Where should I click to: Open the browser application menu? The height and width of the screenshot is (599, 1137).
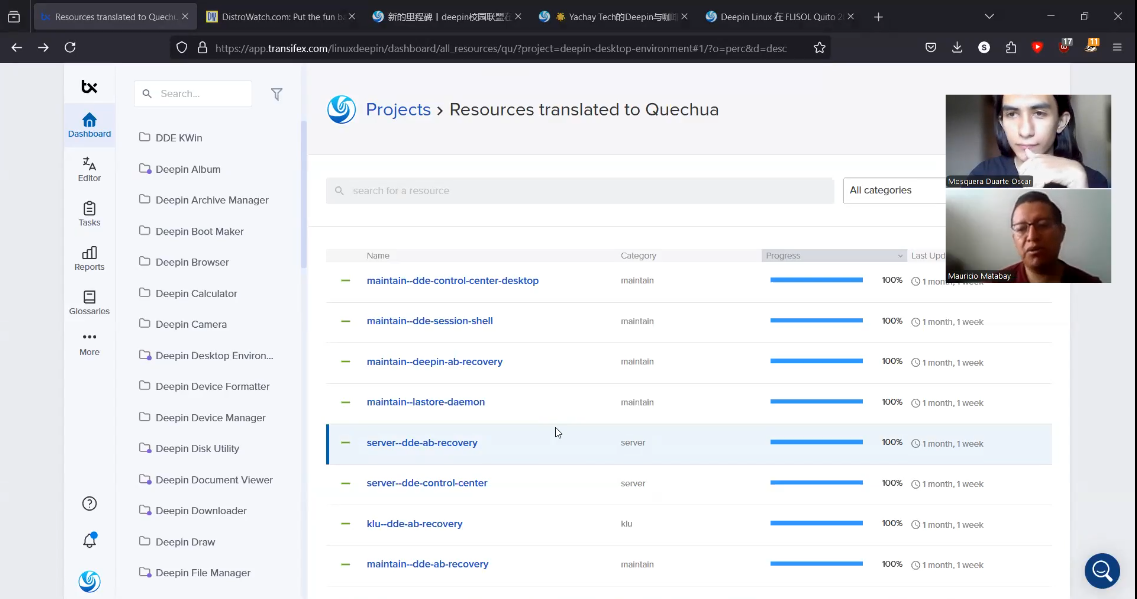pyautogui.click(x=1117, y=47)
